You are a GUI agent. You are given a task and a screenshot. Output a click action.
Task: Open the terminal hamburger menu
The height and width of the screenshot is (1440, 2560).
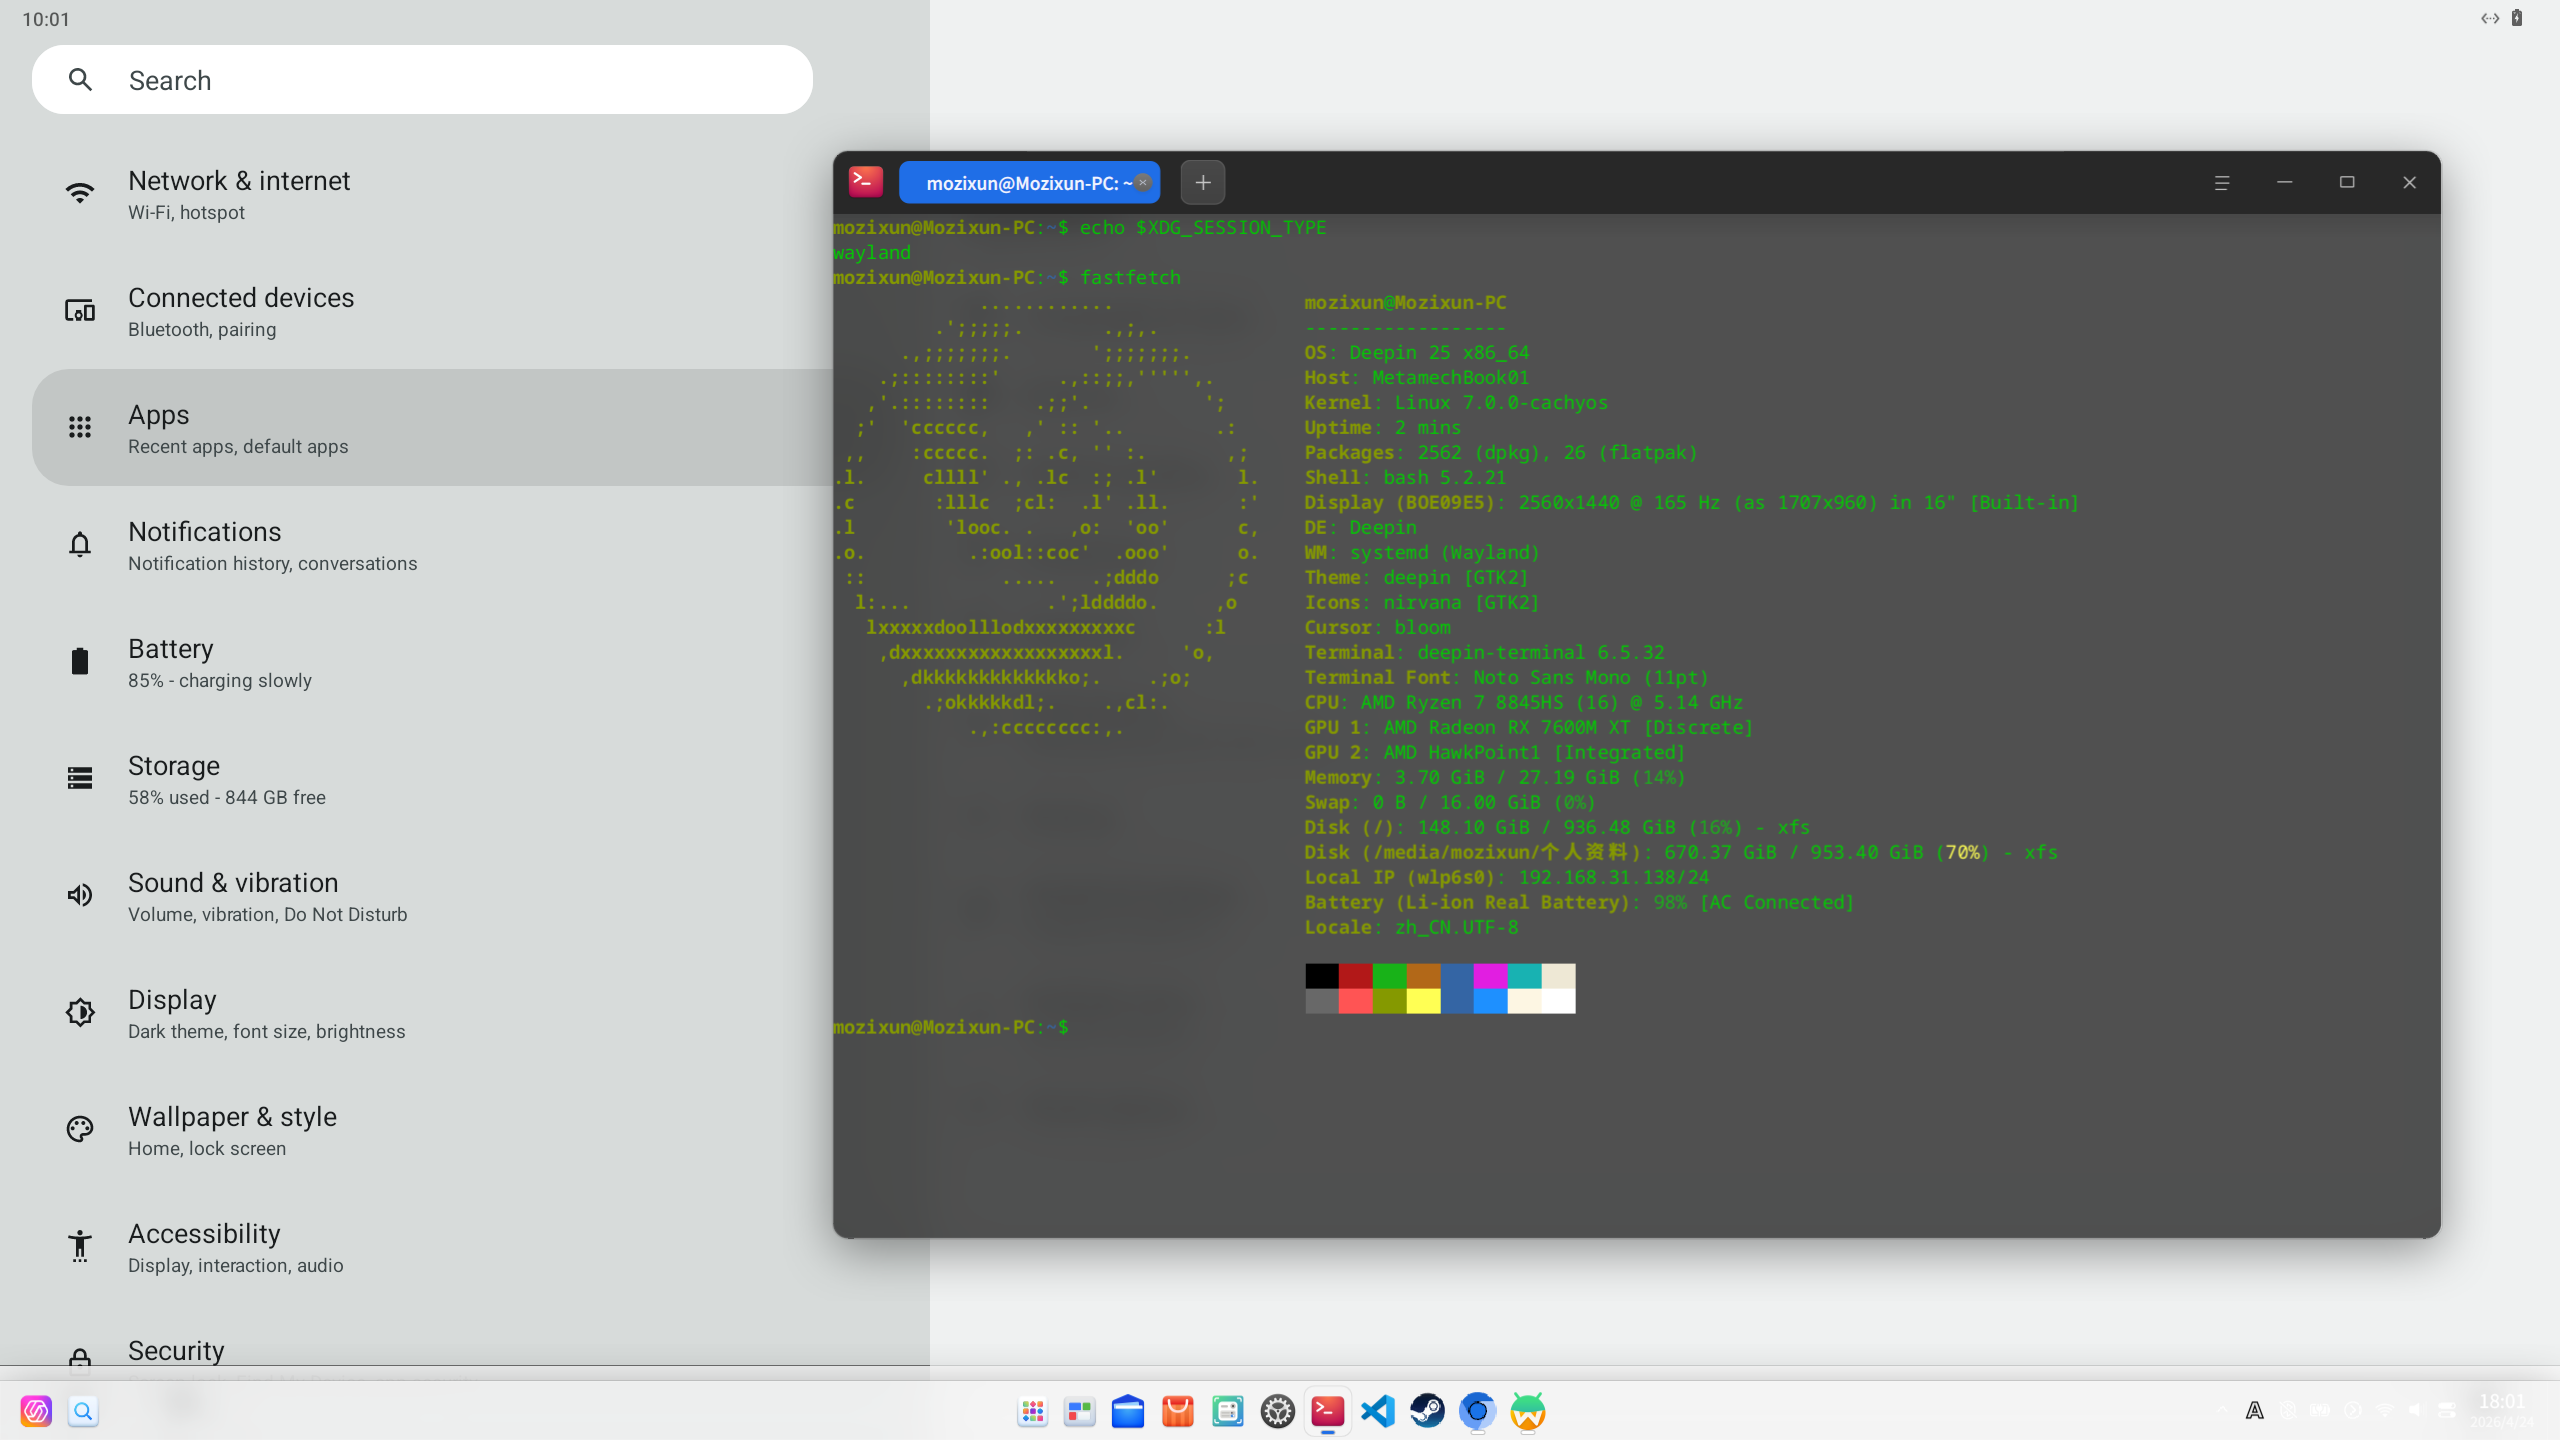point(2221,183)
